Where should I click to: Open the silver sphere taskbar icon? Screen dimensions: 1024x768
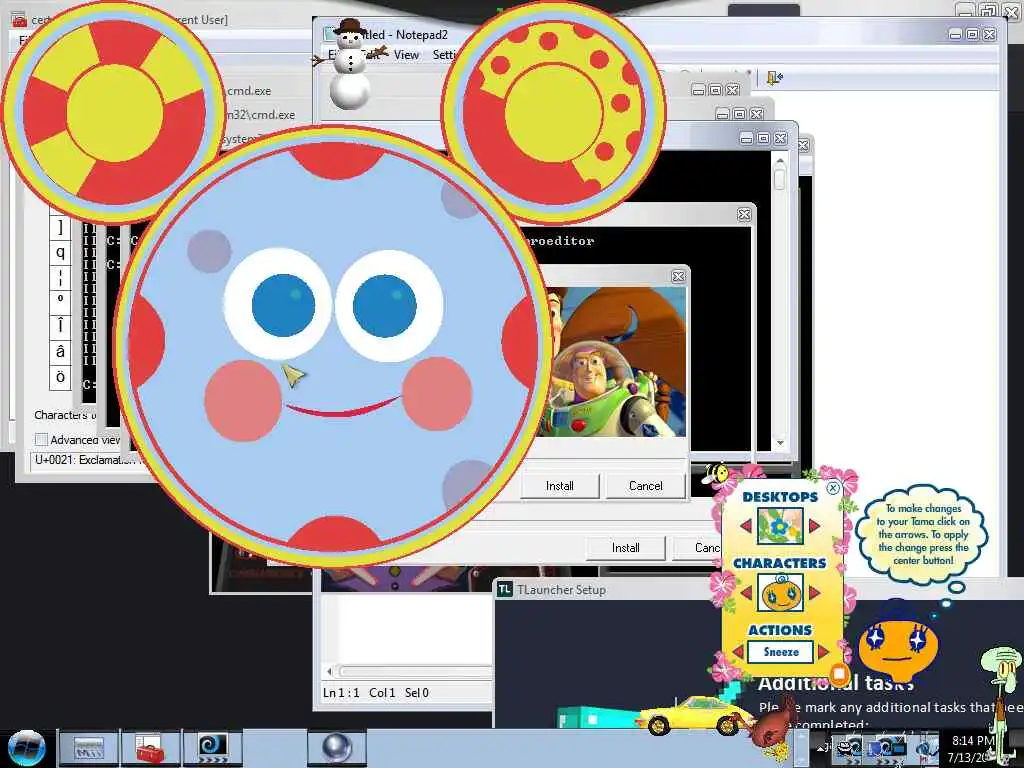point(337,748)
